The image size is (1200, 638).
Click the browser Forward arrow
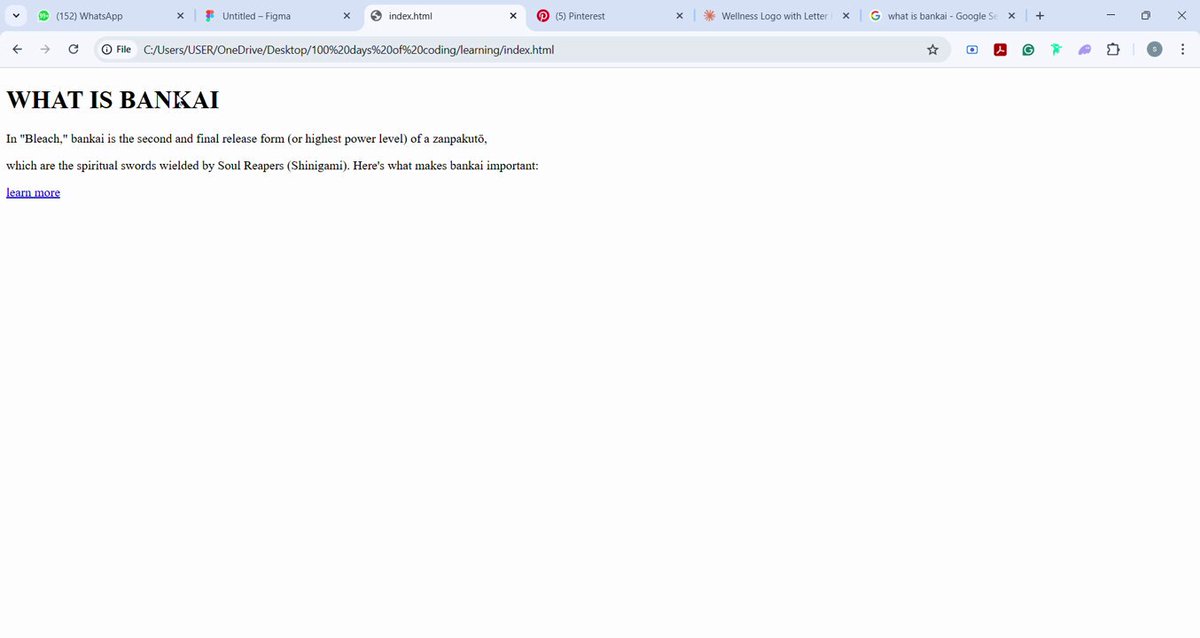pyautogui.click(x=45, y=49)
